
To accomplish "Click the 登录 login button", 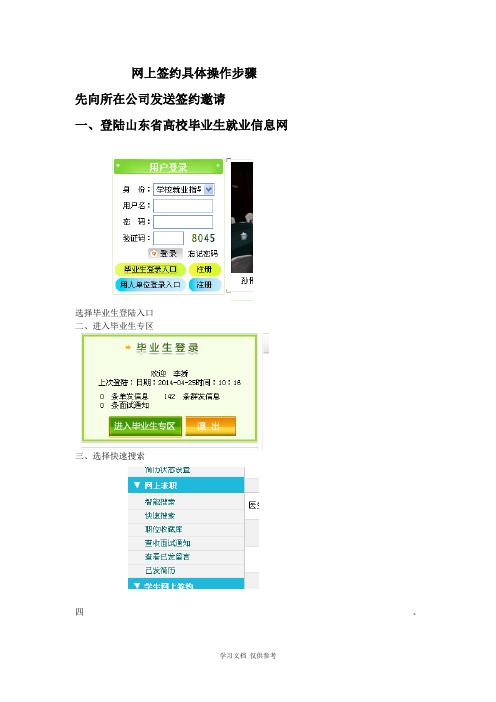I will pyautogui.click(x=165, y=253).
